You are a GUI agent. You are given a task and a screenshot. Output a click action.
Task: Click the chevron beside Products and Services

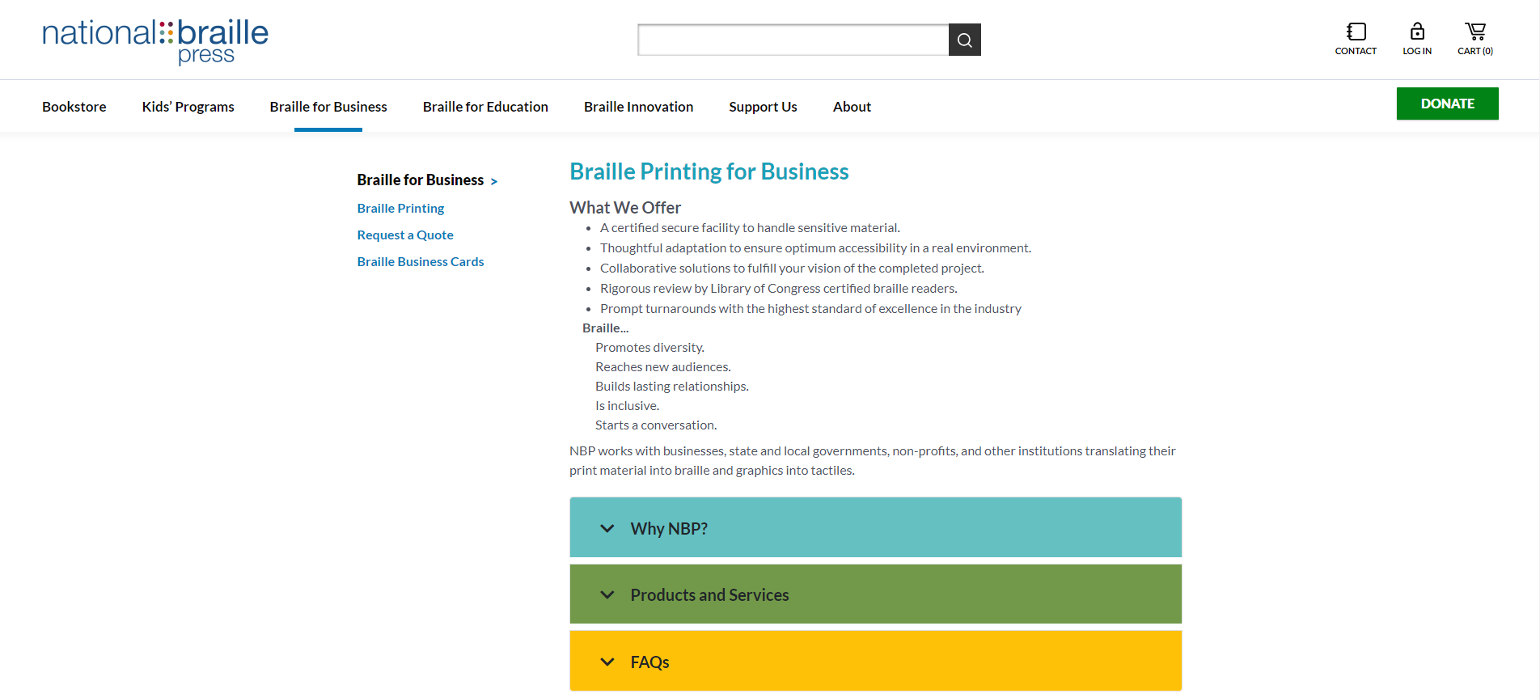[x=607, y=595]
